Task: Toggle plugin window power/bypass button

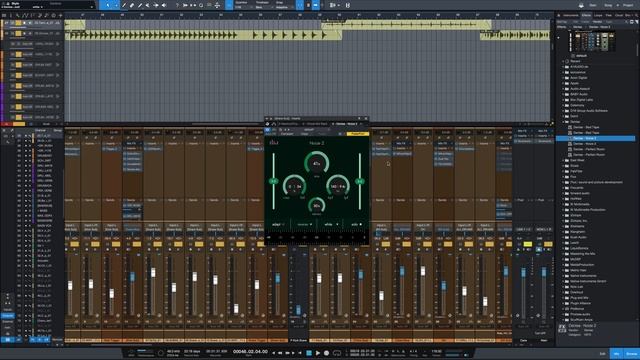Action: click(267, 129)
